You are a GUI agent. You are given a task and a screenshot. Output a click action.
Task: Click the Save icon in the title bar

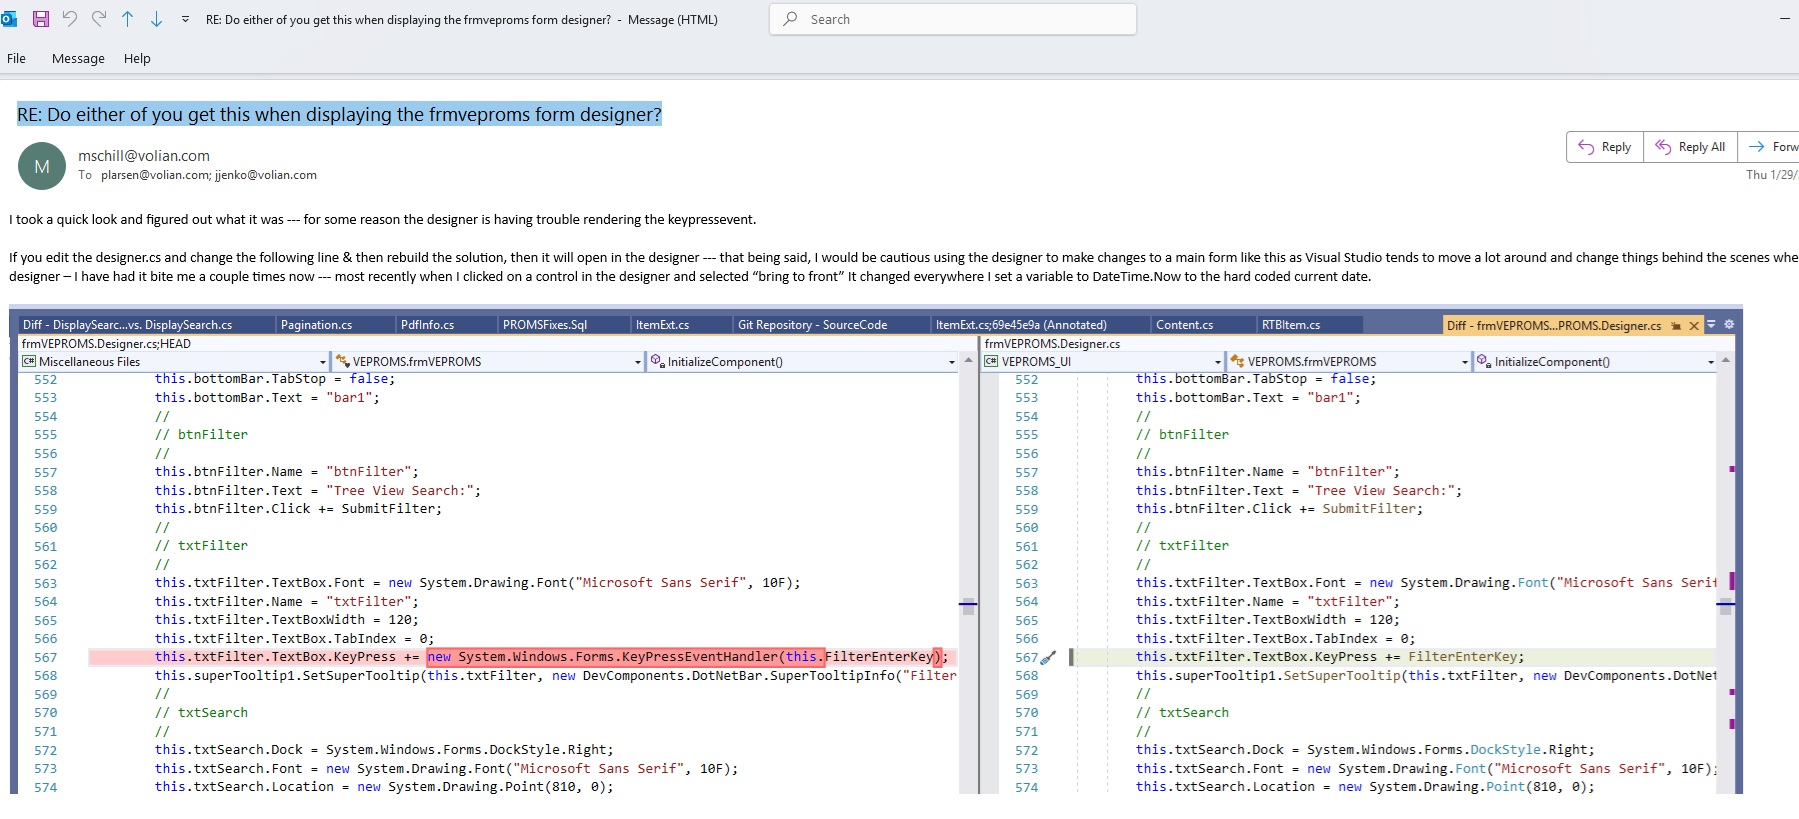coord(41,19)
